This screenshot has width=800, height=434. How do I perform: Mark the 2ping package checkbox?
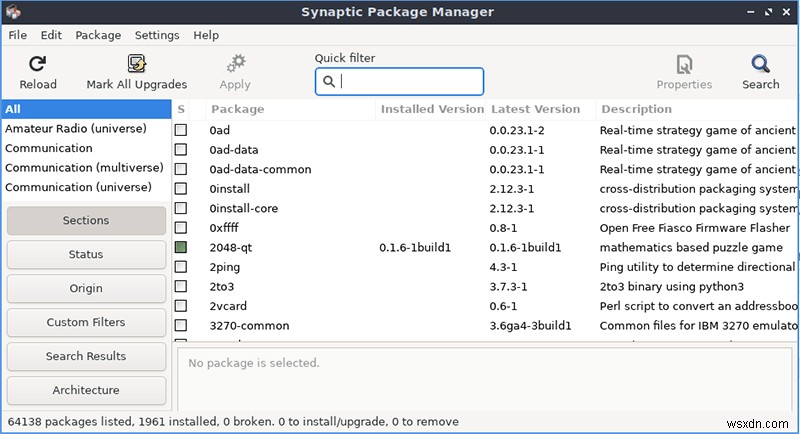pos(181,267)
